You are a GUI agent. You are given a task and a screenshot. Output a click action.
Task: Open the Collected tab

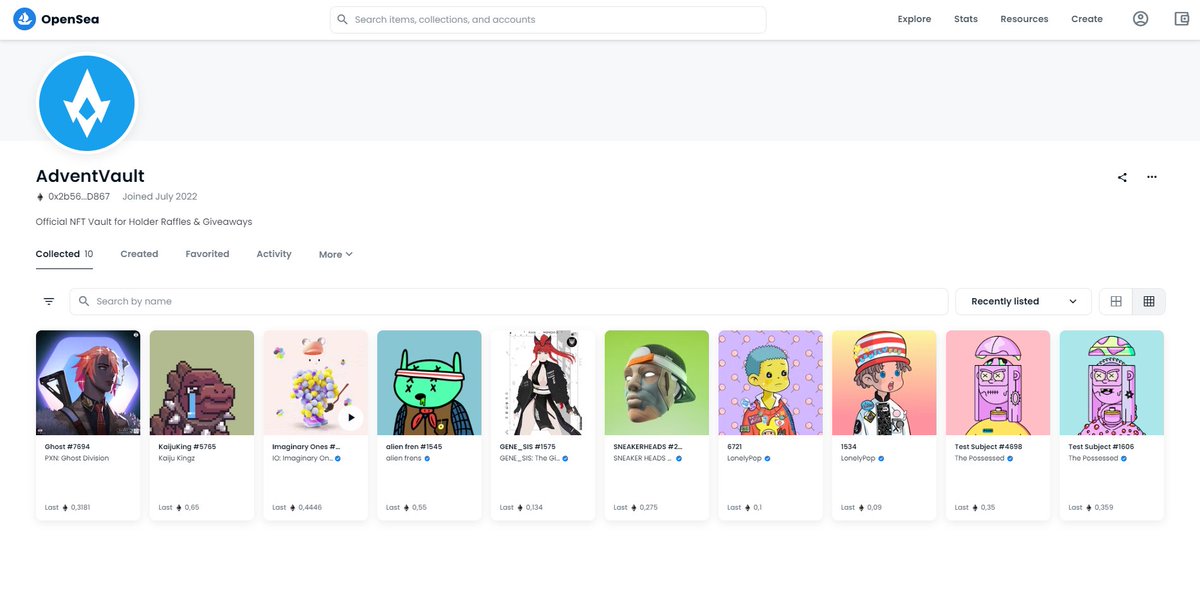click(65, 254)
